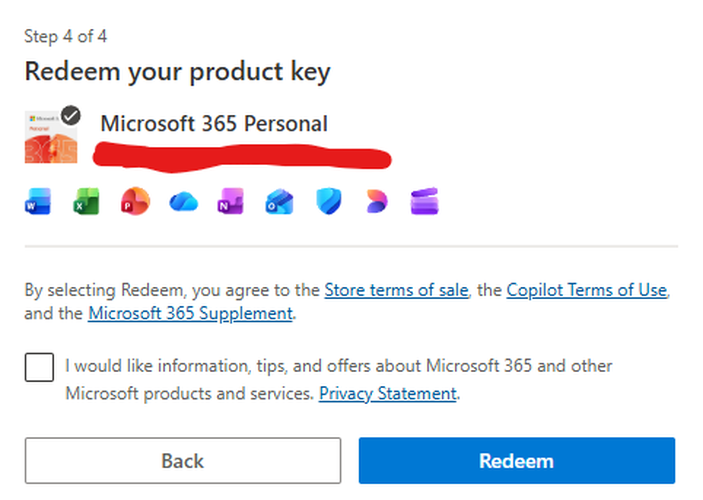
Task: Click the checkmark badge on product image
Action: [70, 115]
